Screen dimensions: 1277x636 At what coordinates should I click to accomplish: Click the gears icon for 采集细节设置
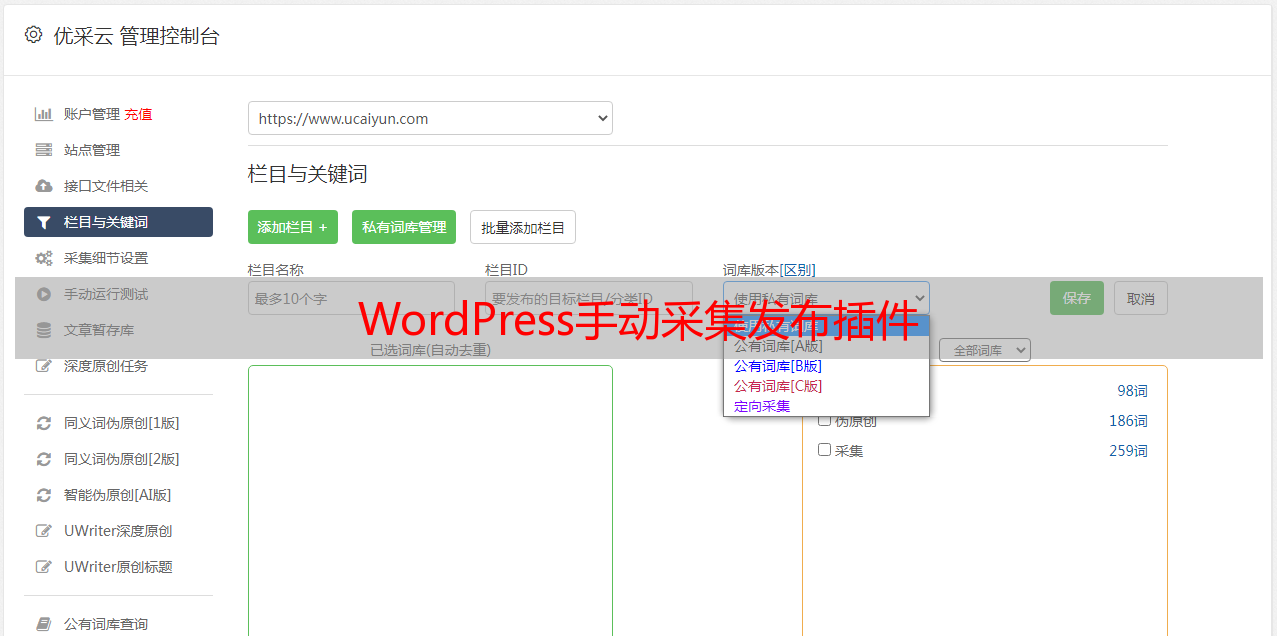pyautogui.click(x=44, y=258)
